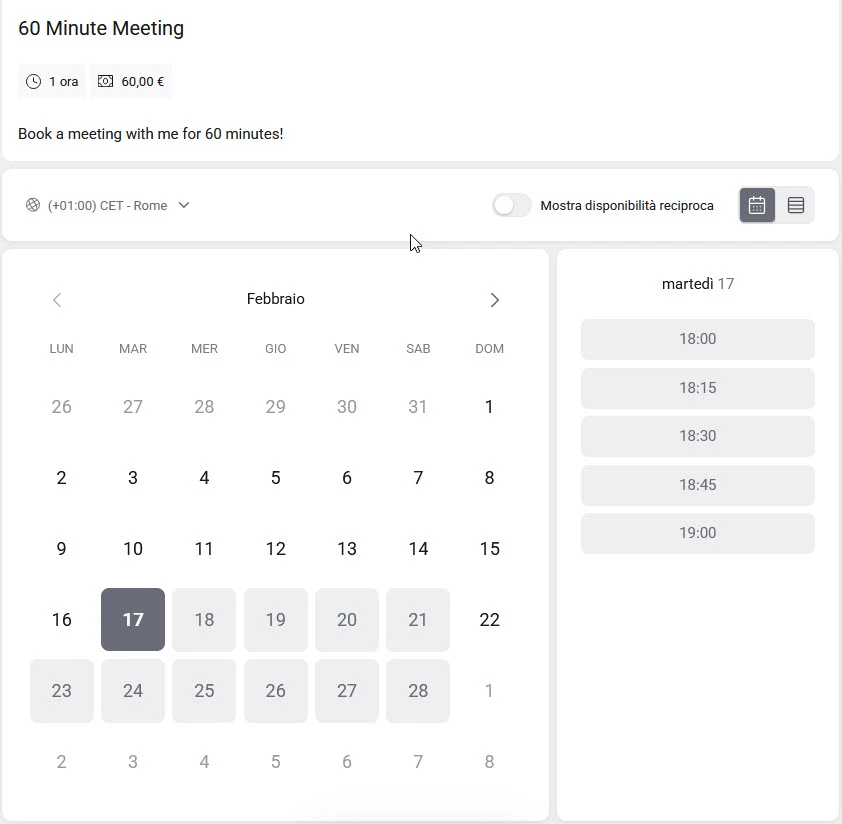Go to previous month arrow

[57, 300]
